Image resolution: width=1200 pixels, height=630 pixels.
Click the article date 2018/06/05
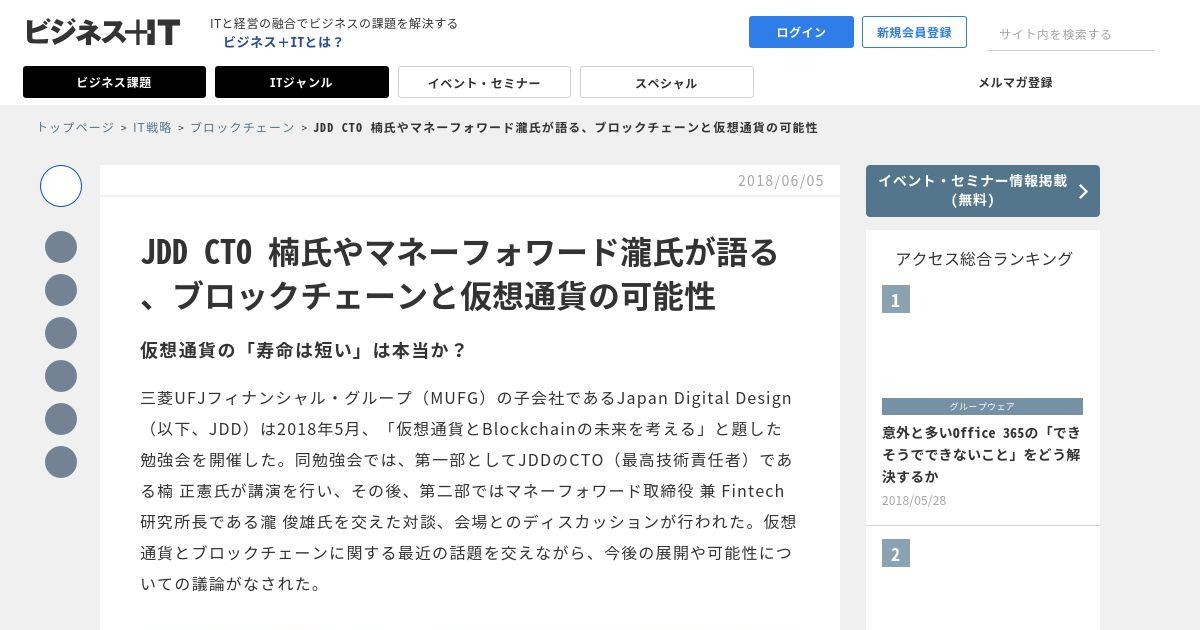781,181
